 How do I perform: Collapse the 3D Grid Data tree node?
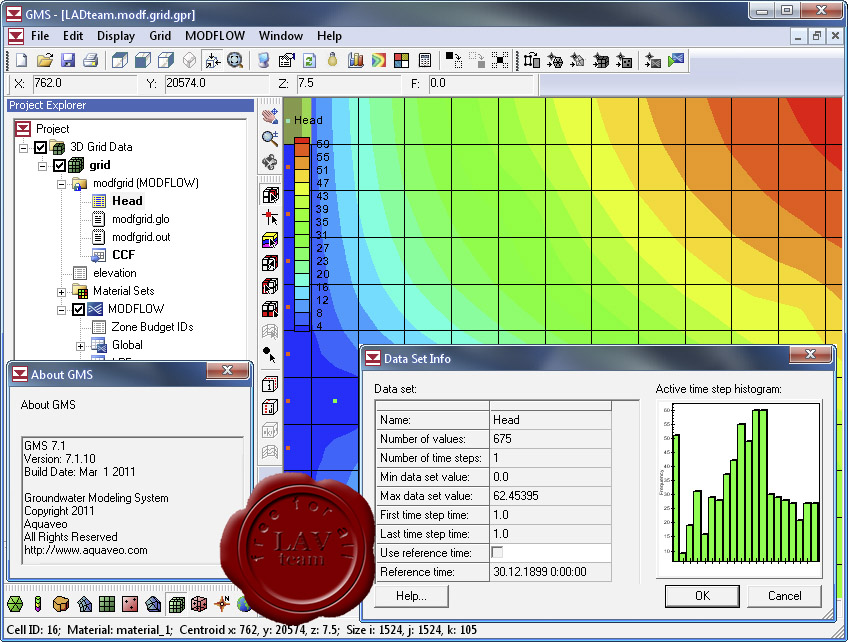coord(23,148)
